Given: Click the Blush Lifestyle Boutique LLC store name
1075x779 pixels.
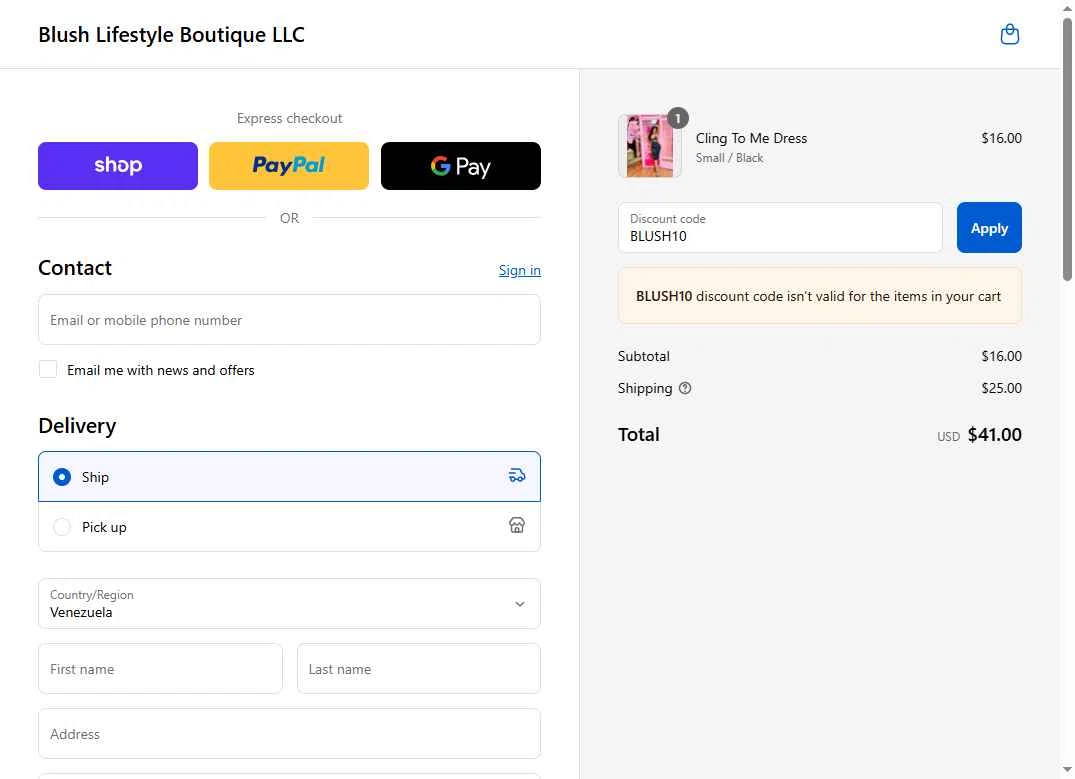Looking at the screenshot, I should [171, 34].
